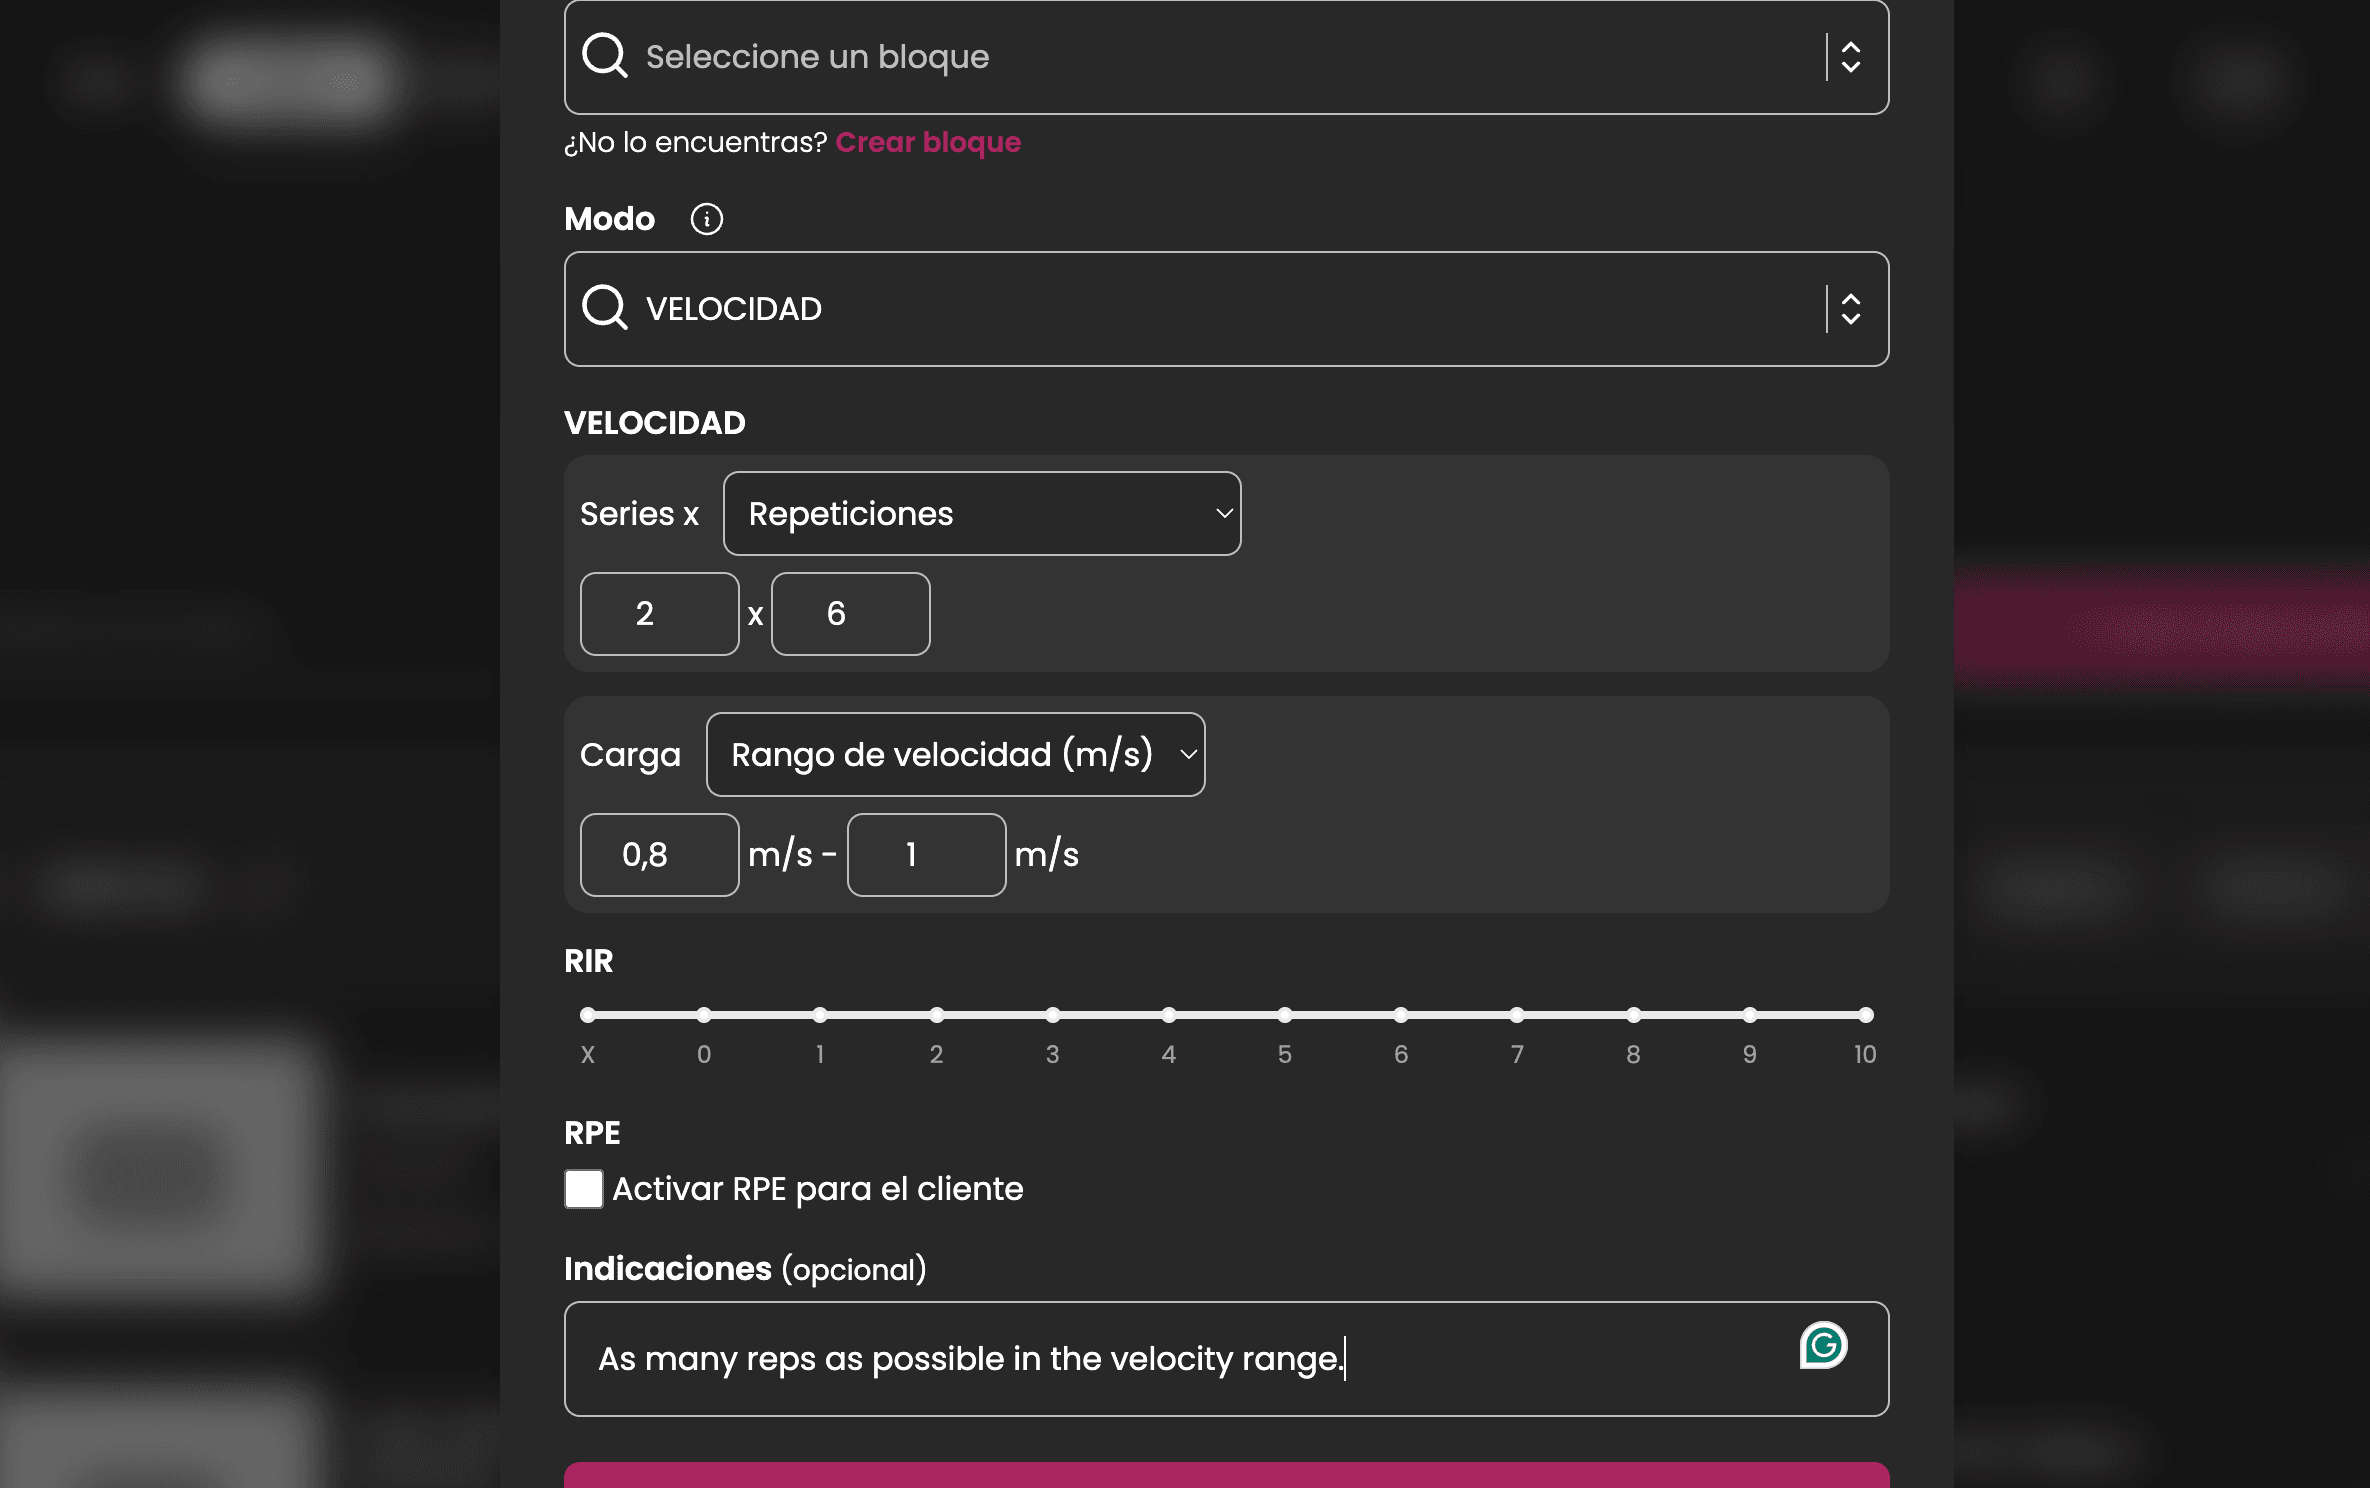
Task: Click up-down arrows of block selector
Action: [x=1850, y=57]
